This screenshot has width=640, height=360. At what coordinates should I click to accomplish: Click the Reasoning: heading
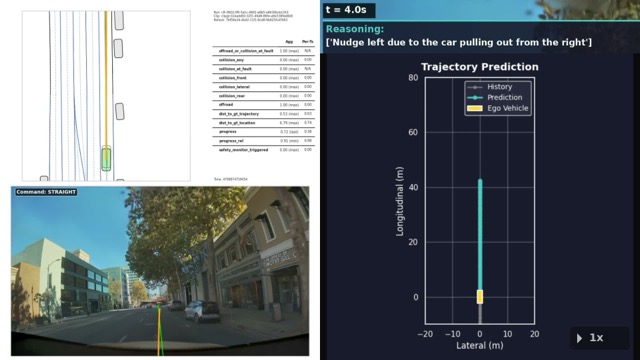click(x=355, y=29)
